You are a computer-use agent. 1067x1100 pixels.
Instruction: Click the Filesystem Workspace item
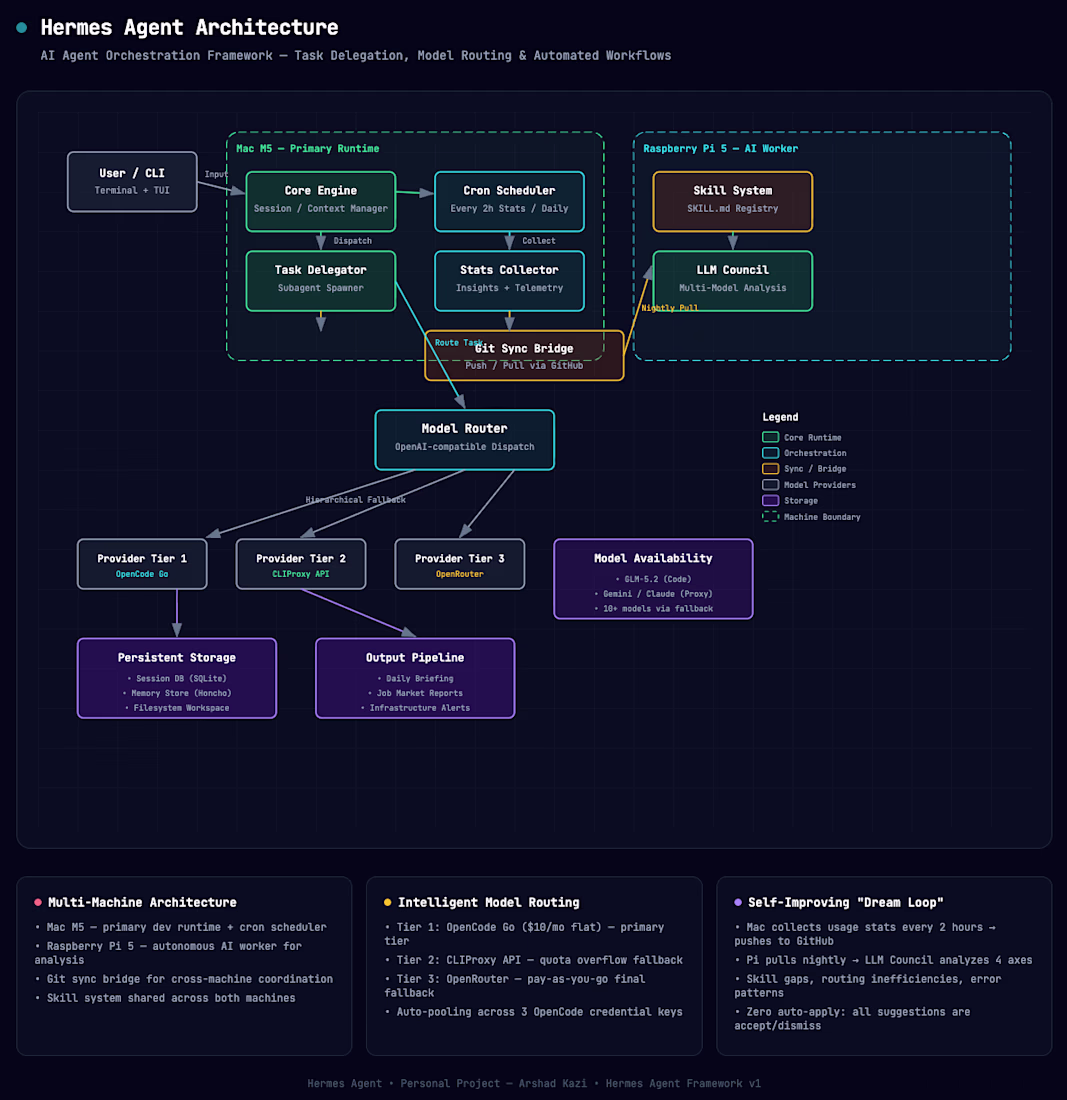point(177,708)
